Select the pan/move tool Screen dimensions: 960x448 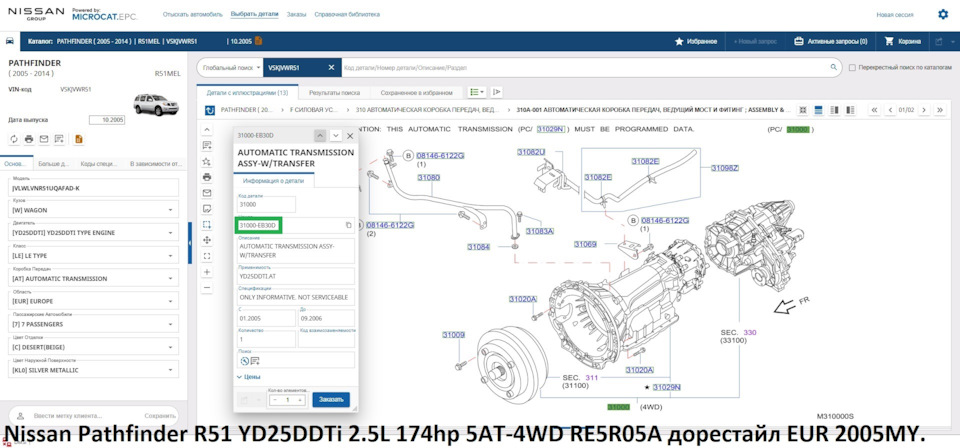(207, 241)
